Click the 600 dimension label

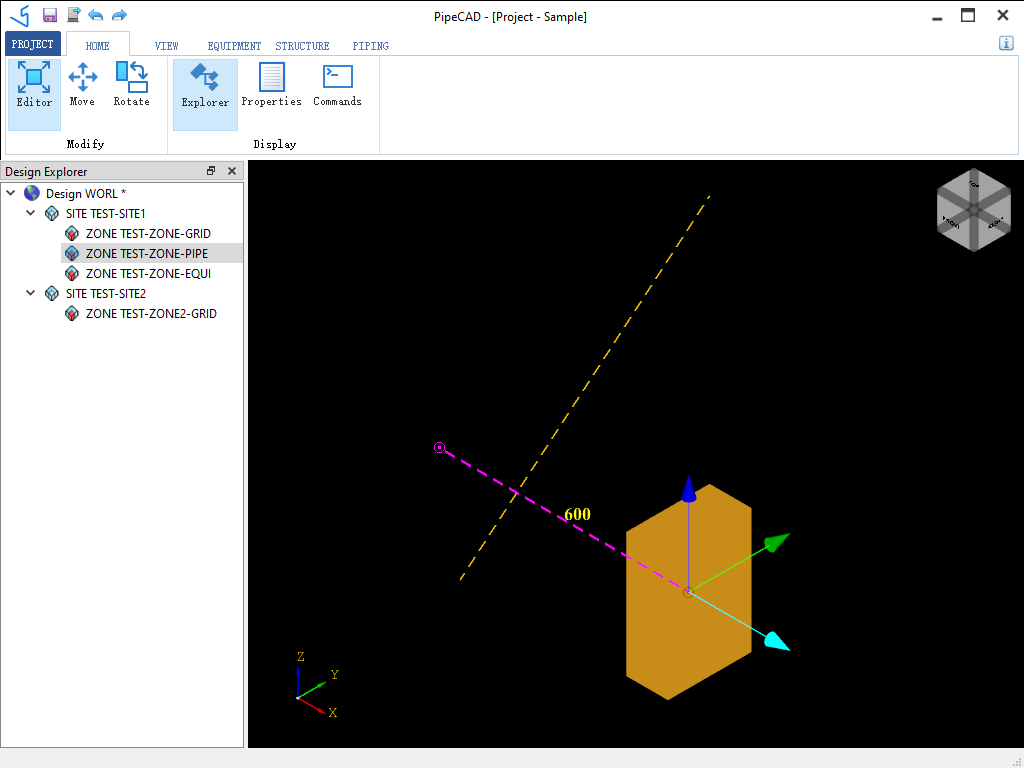[x=577, y=514]
